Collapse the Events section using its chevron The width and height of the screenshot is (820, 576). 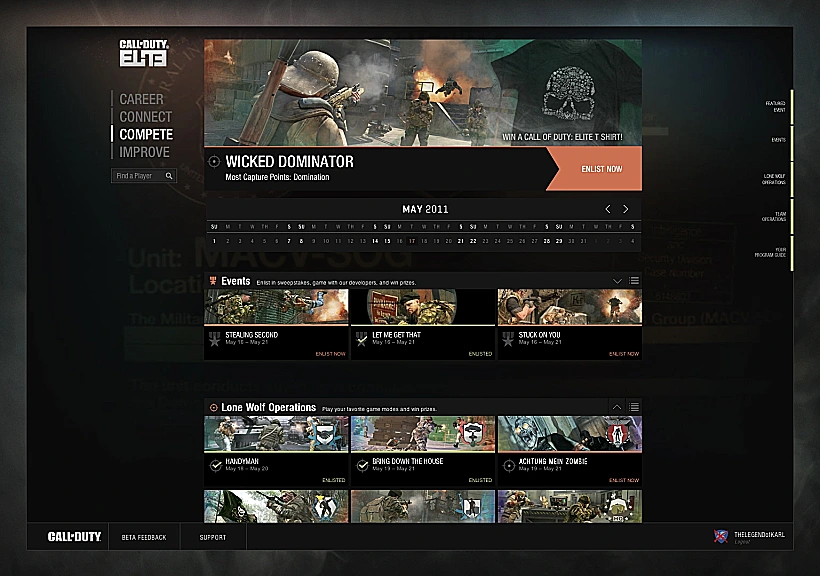point(617,280)
